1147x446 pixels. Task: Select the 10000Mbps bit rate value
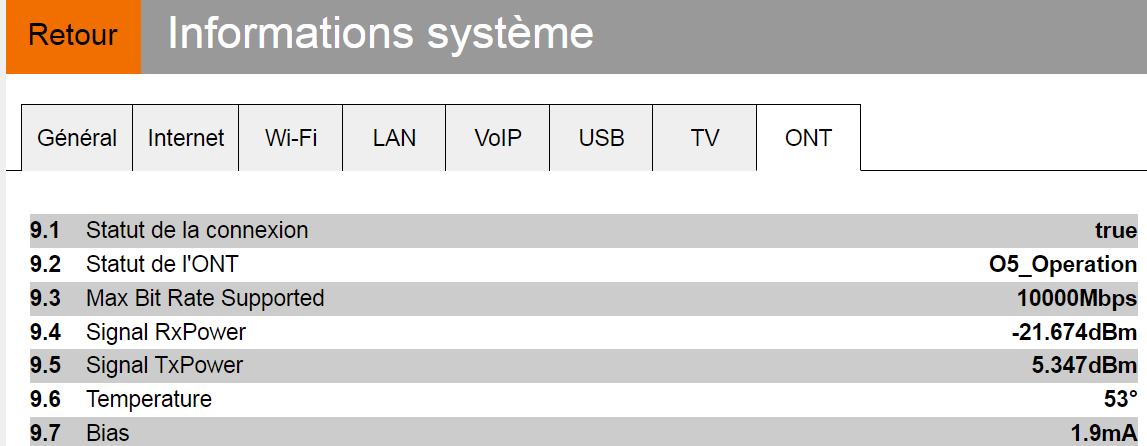click(x=1076, y=298)
